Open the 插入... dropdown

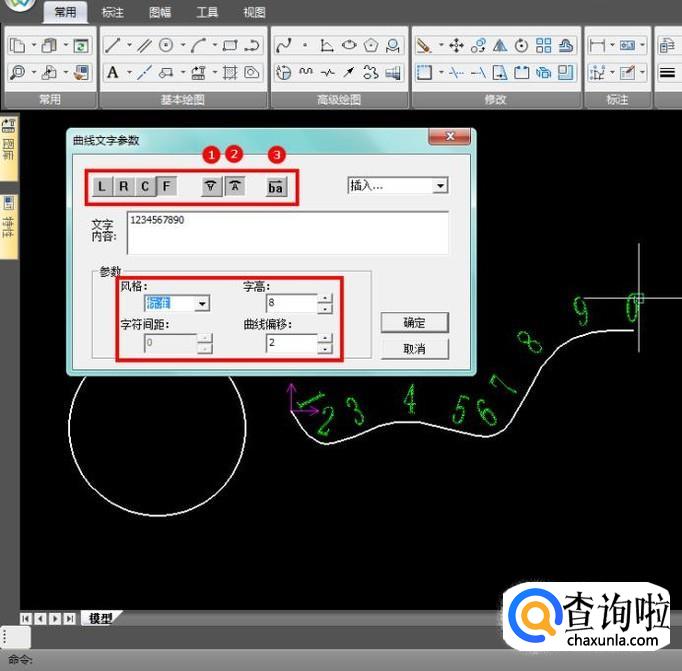tap(441, 186)
